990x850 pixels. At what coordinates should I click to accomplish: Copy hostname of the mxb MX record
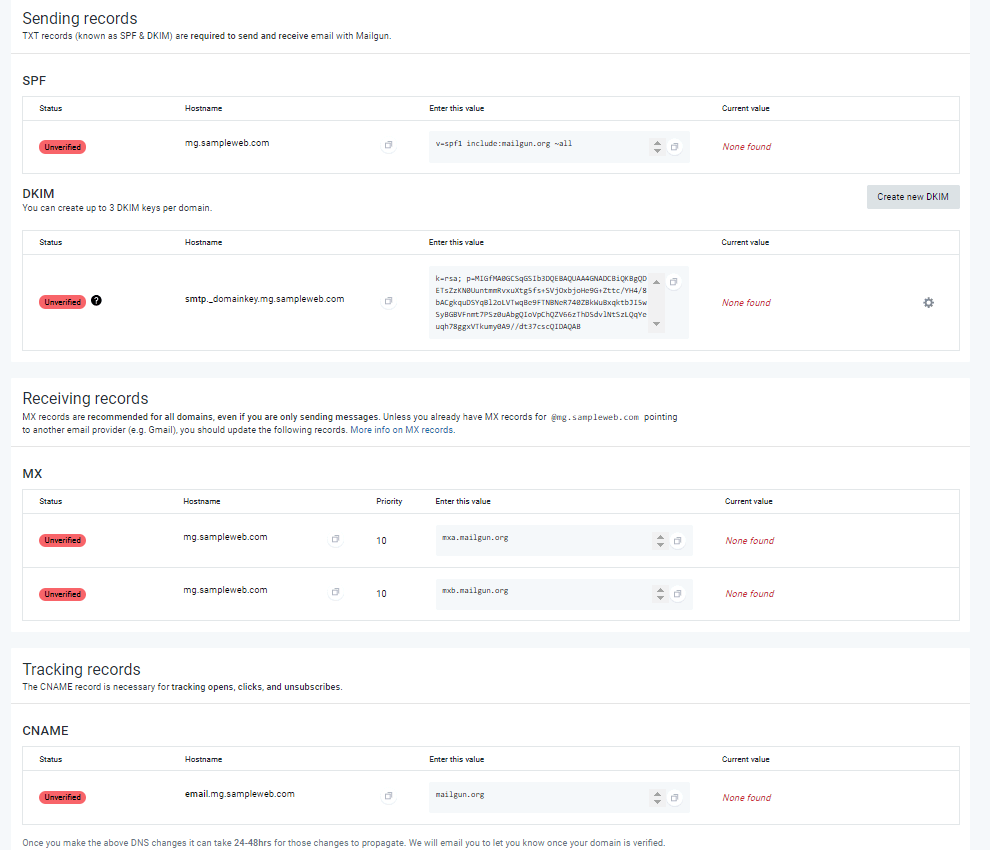coord(335,593)
